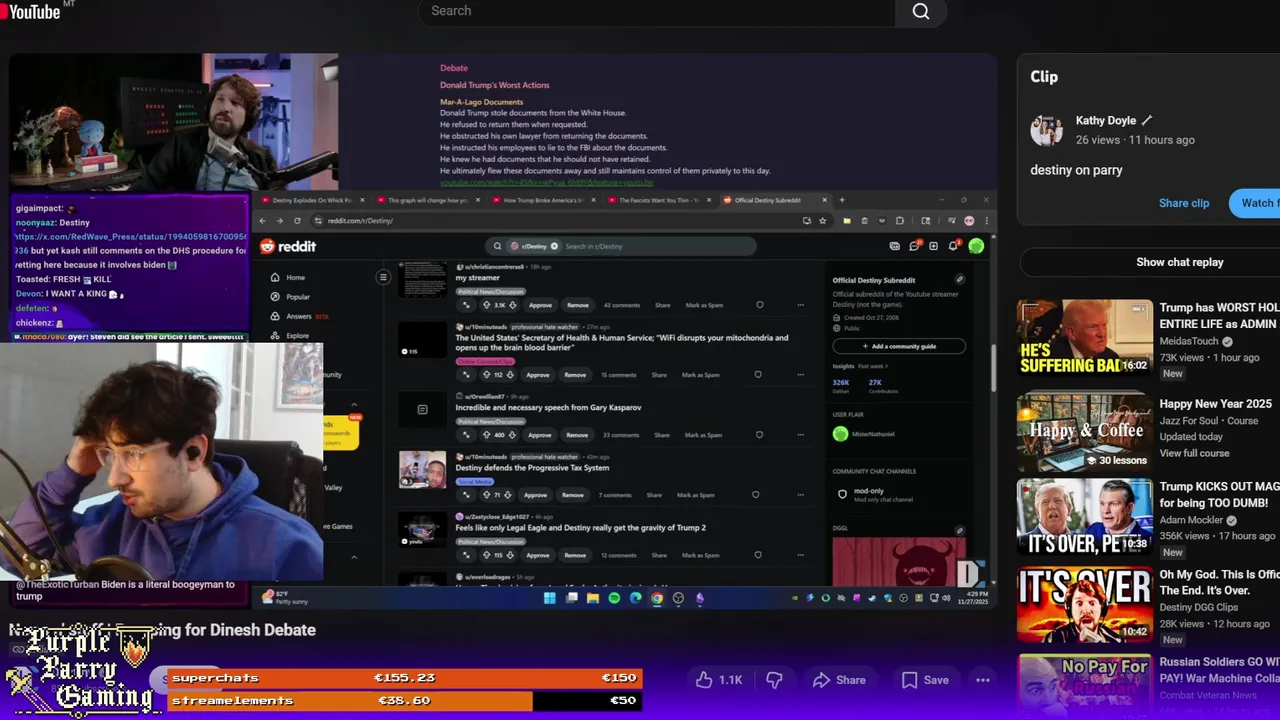Focus the YouTube search field

[657, 11]
